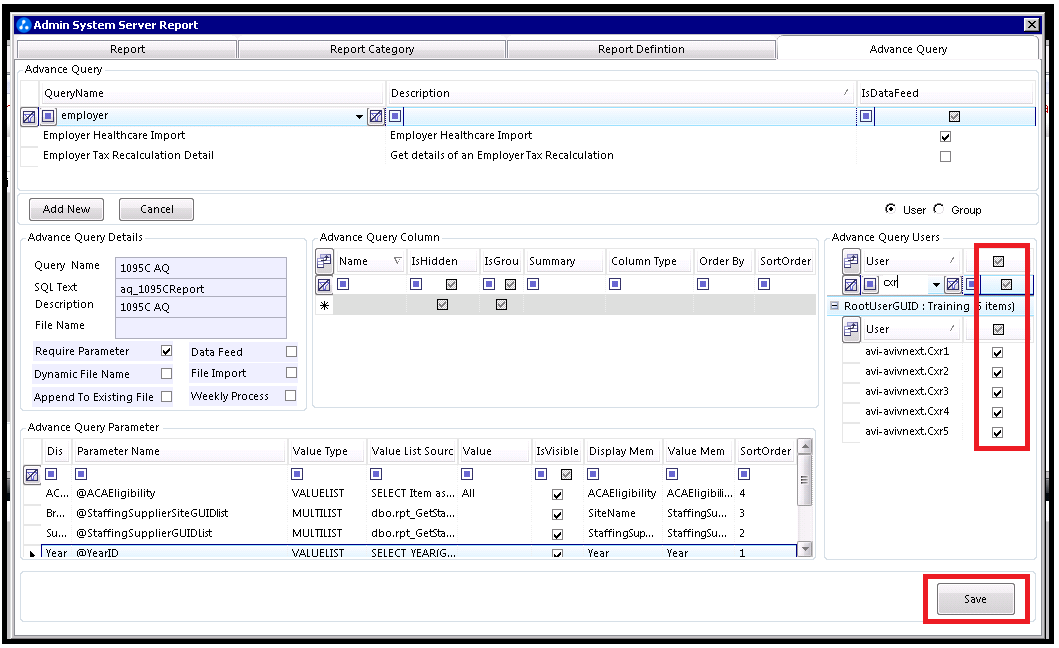The width and height of the screenshot is (1059, 648).
Task: Click the SQL Text field aq_1095CReport
Action: [x=201, y=289]
